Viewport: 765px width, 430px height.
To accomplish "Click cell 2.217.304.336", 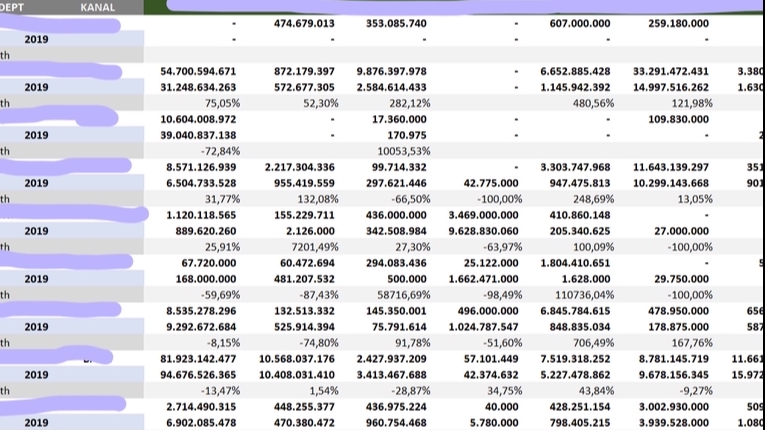I will click(x=300, y=167).
